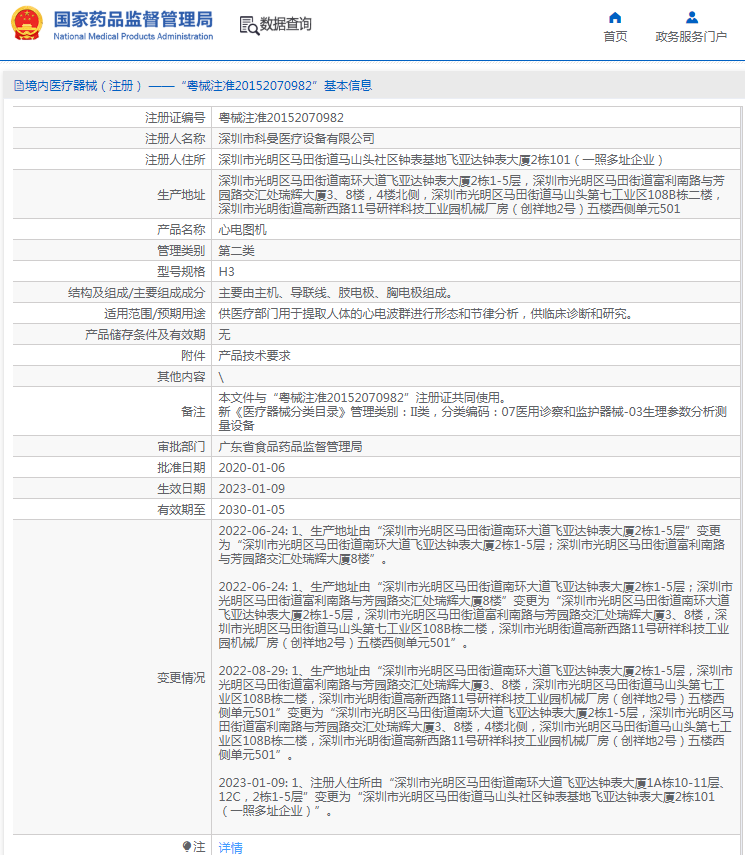Click the 产品名称 row label
The width and height of the screenshot is (745, 855).
coord(181,230)
